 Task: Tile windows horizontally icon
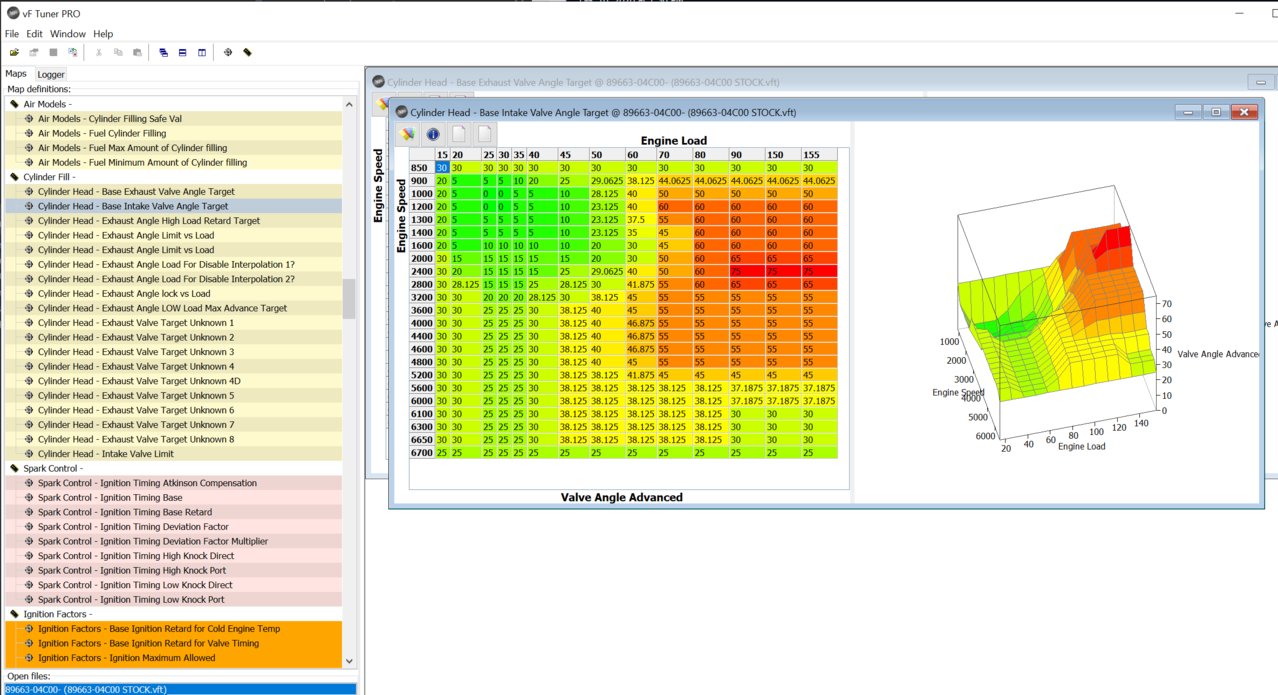(182, 52)
